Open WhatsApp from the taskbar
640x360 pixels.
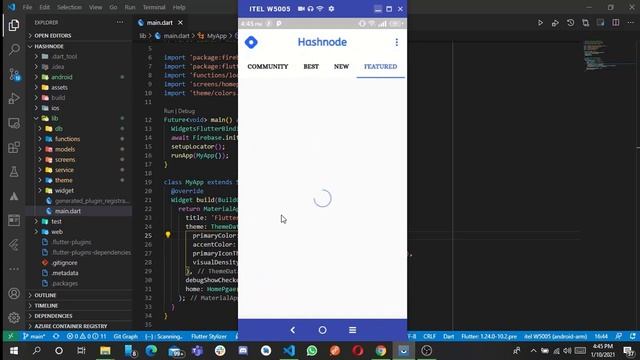(x=312, y=351)
